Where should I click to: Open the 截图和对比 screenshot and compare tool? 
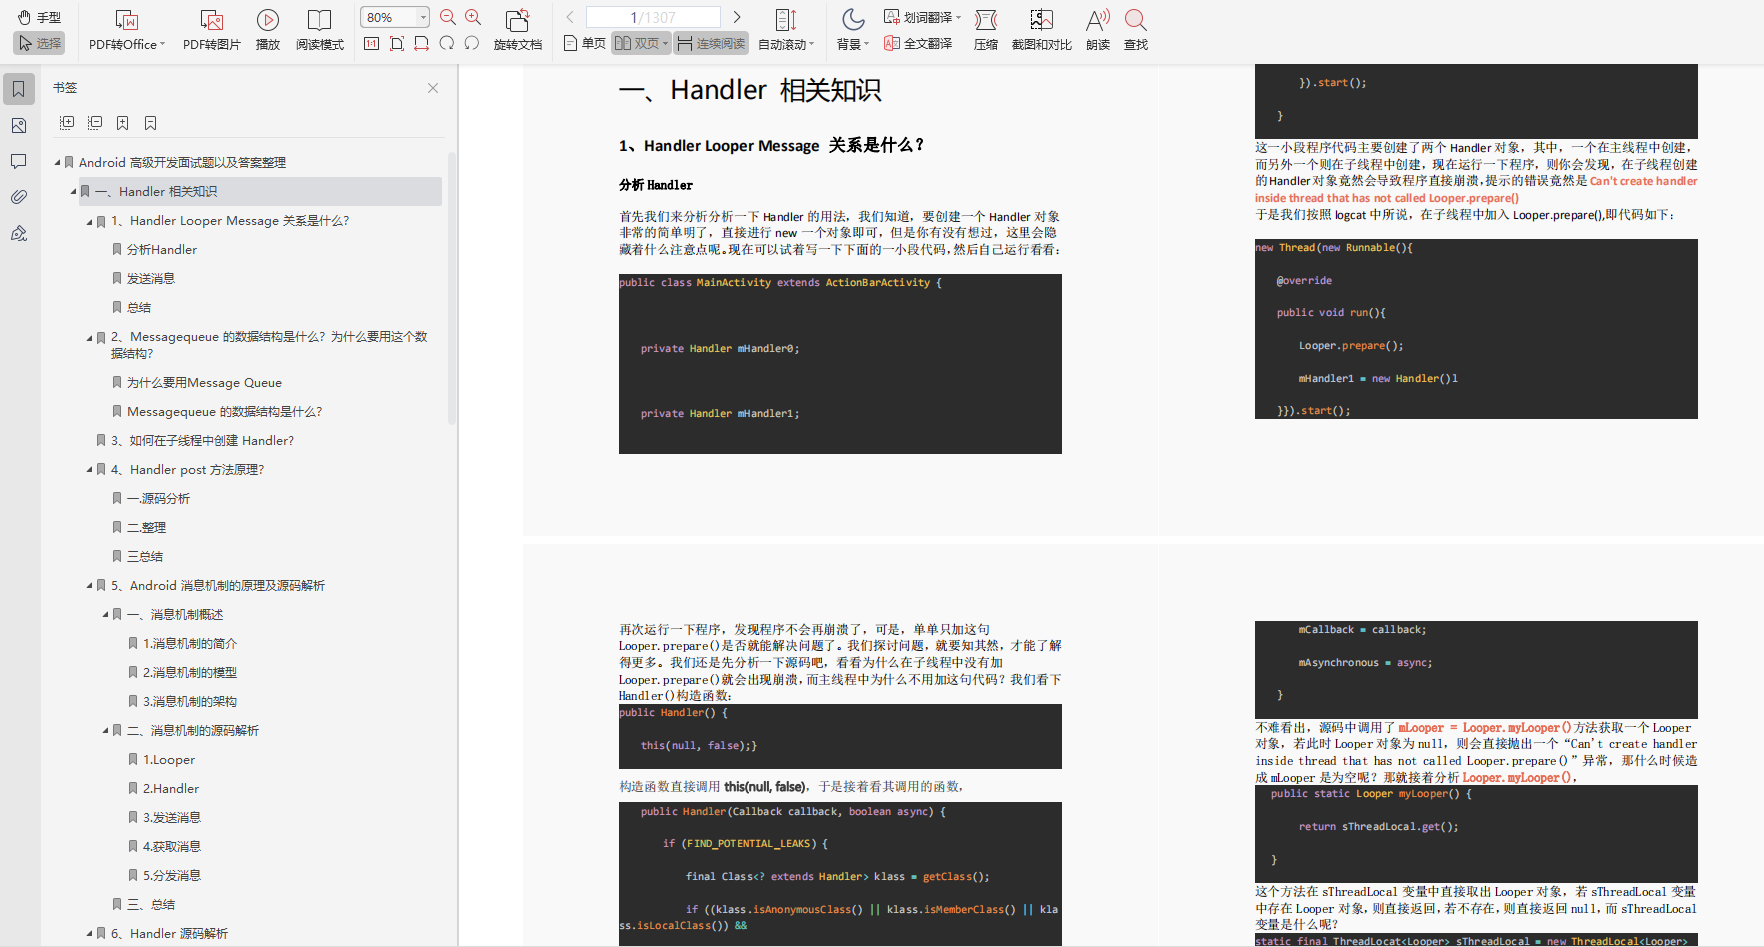(x=1042, y=30)
